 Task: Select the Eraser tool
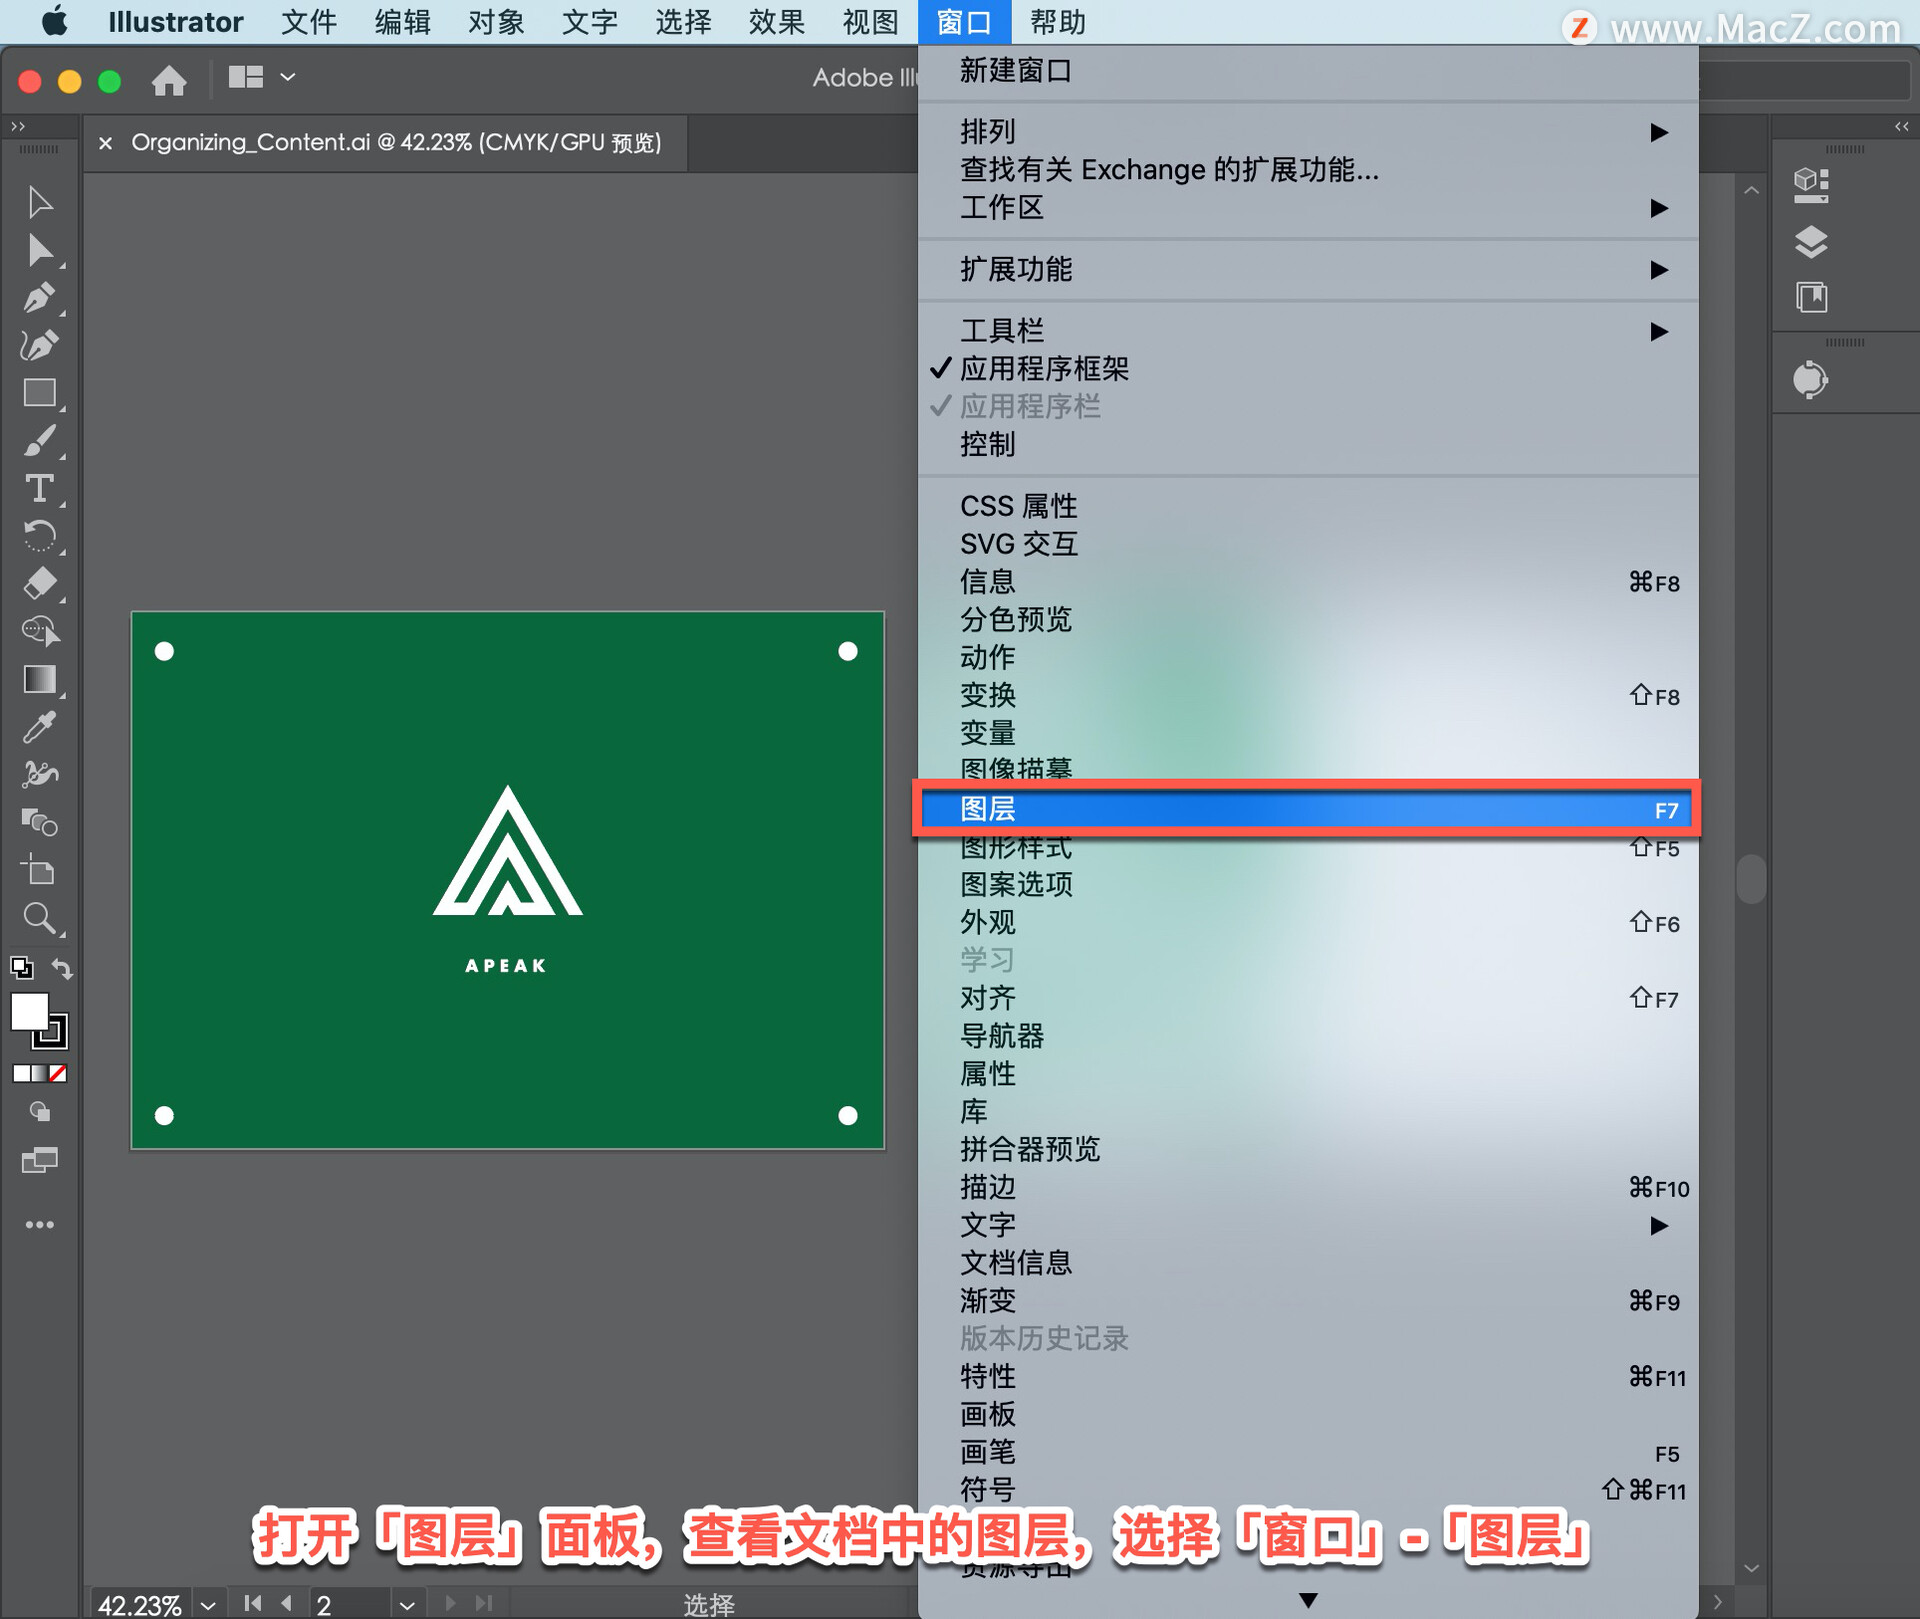pyautogui.click(x=39, y=583)
